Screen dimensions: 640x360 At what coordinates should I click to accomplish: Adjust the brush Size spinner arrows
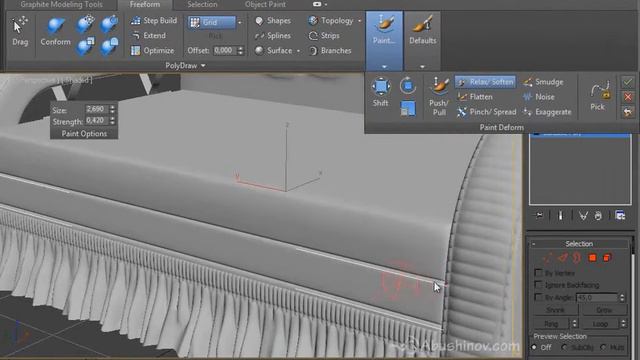112,109
